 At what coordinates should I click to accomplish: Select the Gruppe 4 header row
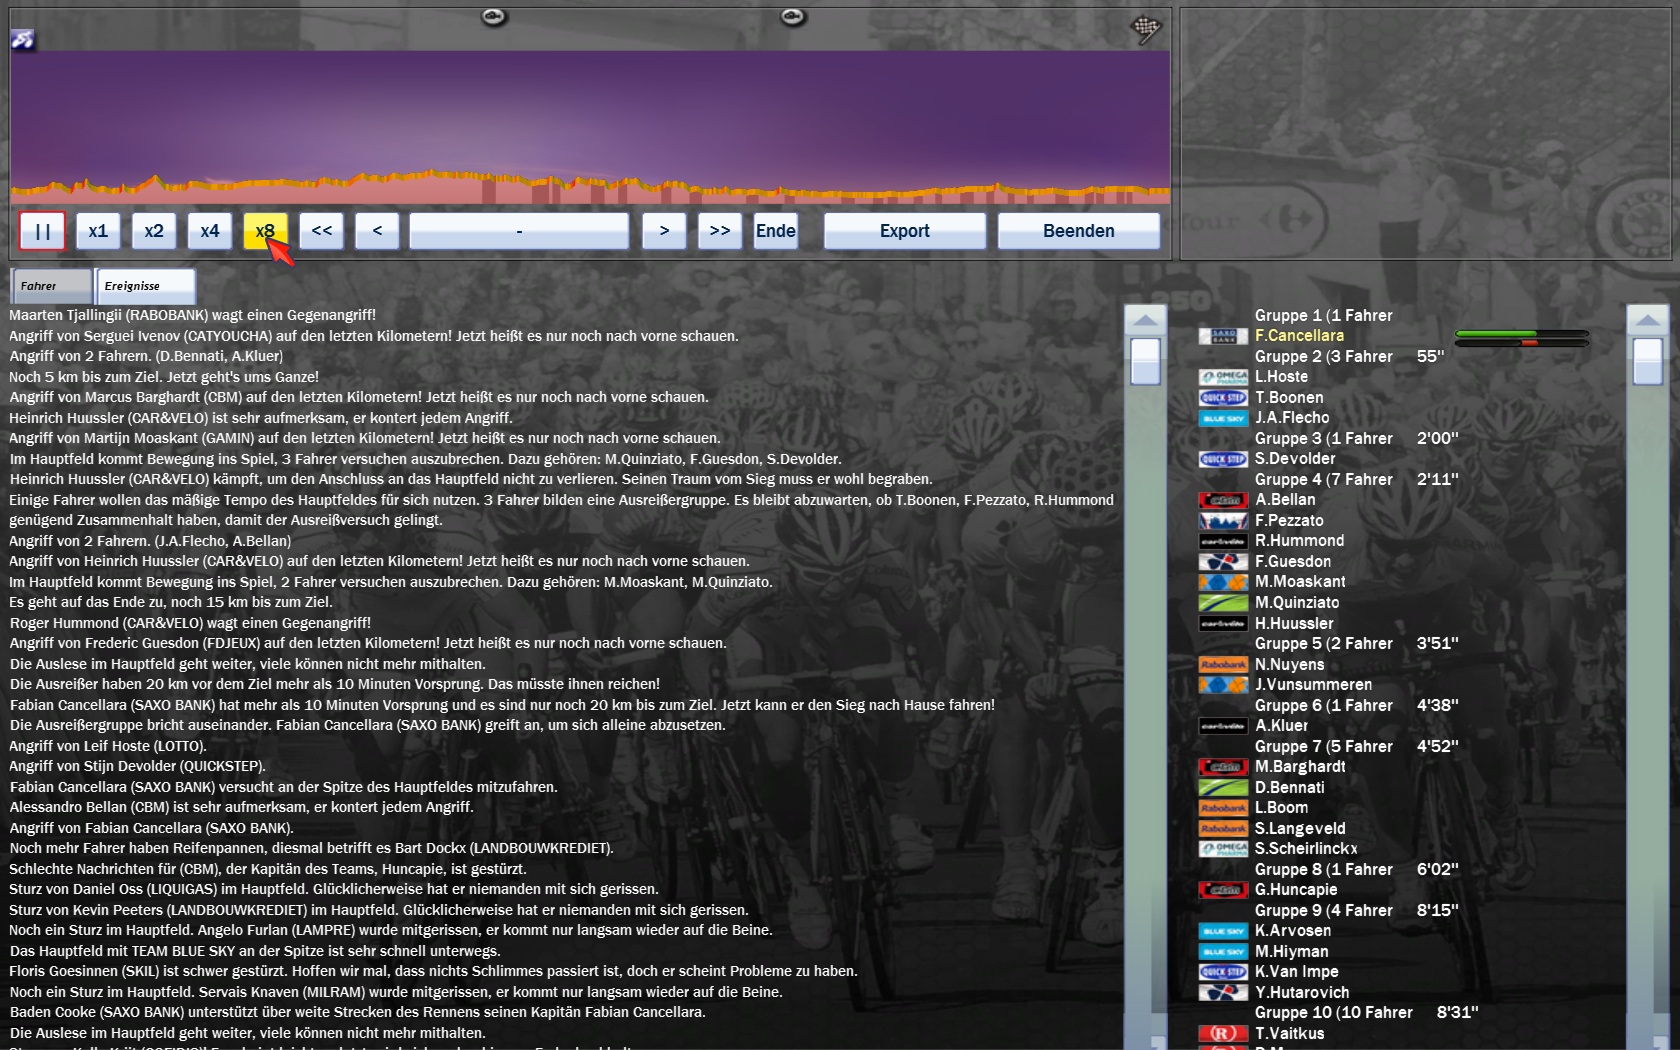[x=1323, y=480]
